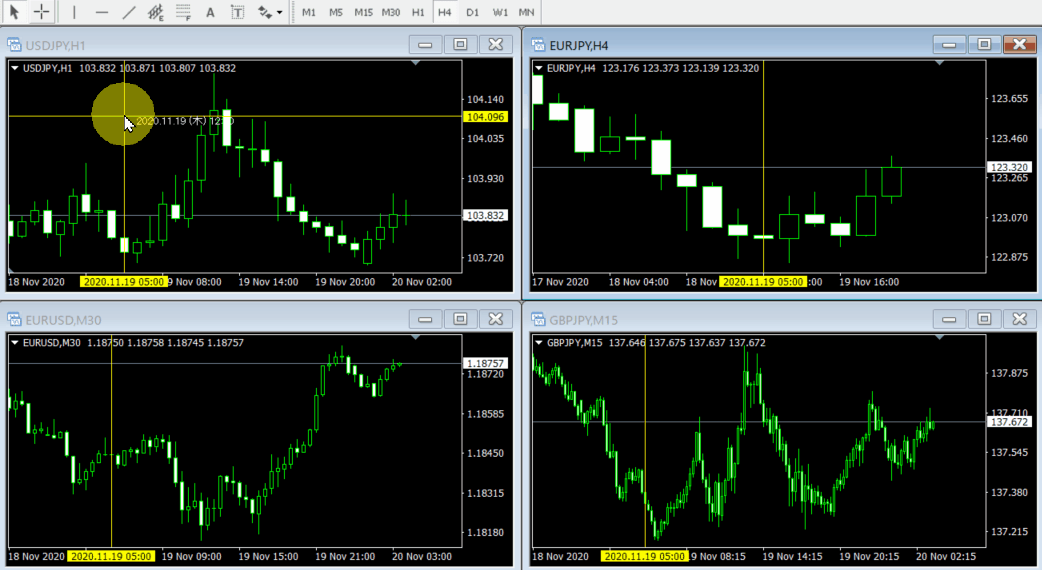Switch to M5 timeframe

[x=336, y=12]
